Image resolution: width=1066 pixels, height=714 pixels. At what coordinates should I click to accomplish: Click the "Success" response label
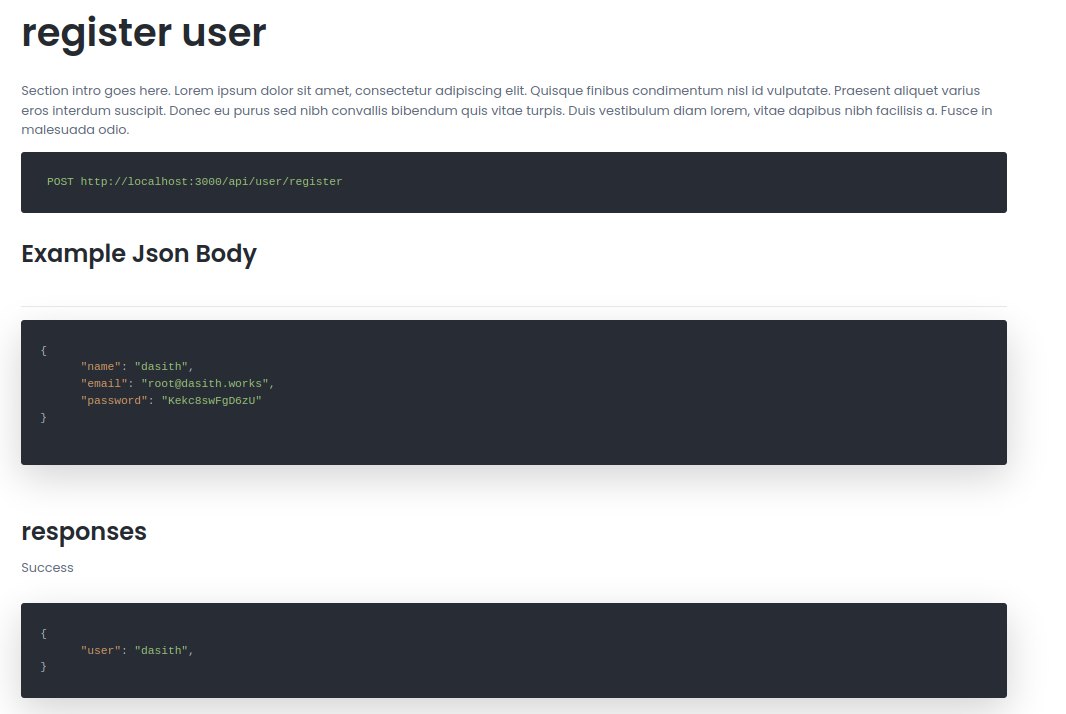coord(48,568)
